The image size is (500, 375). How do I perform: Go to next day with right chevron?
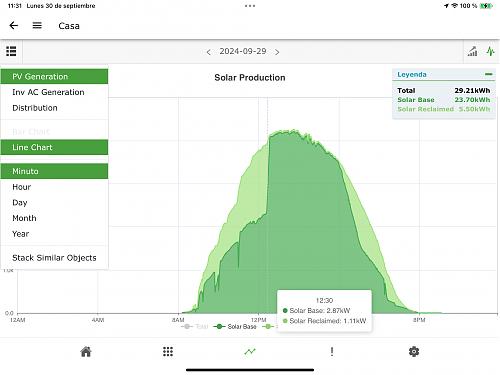tap(277, 52)
